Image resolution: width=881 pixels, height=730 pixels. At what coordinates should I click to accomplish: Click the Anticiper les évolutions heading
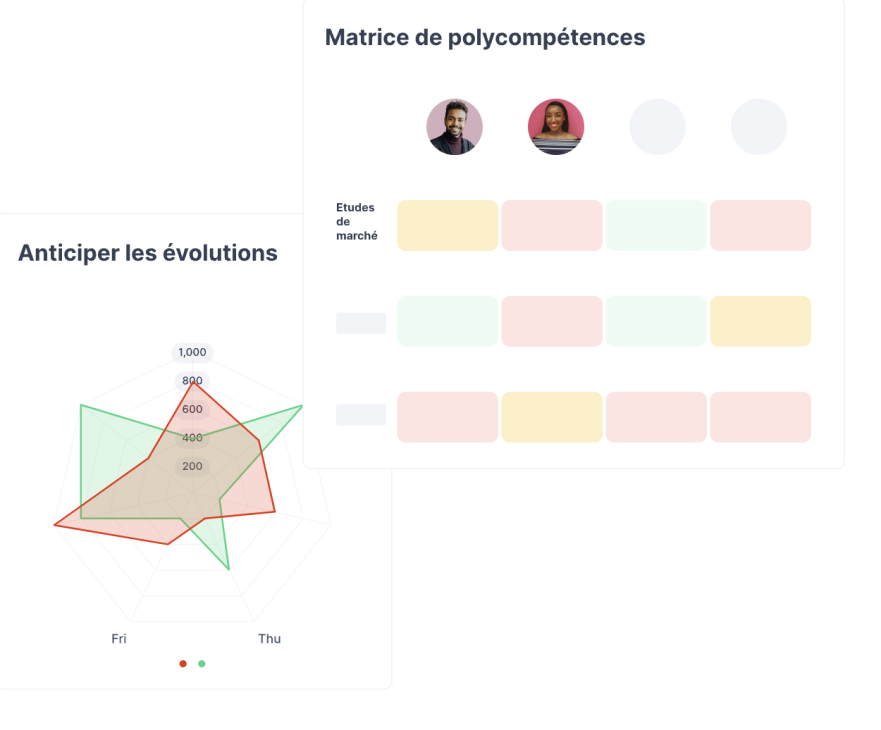coord(148,254)
